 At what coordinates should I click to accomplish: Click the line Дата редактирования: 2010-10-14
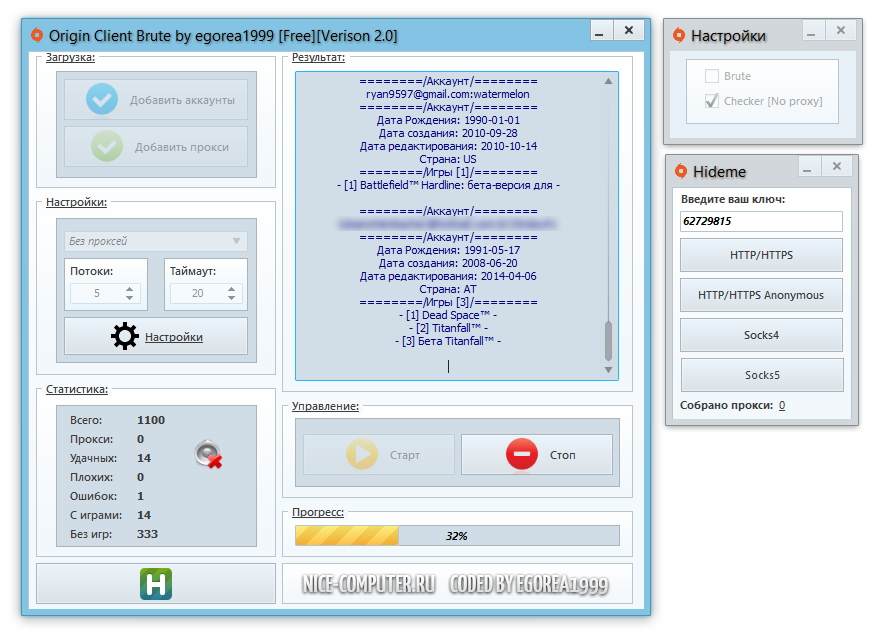(x=448, y=146)
